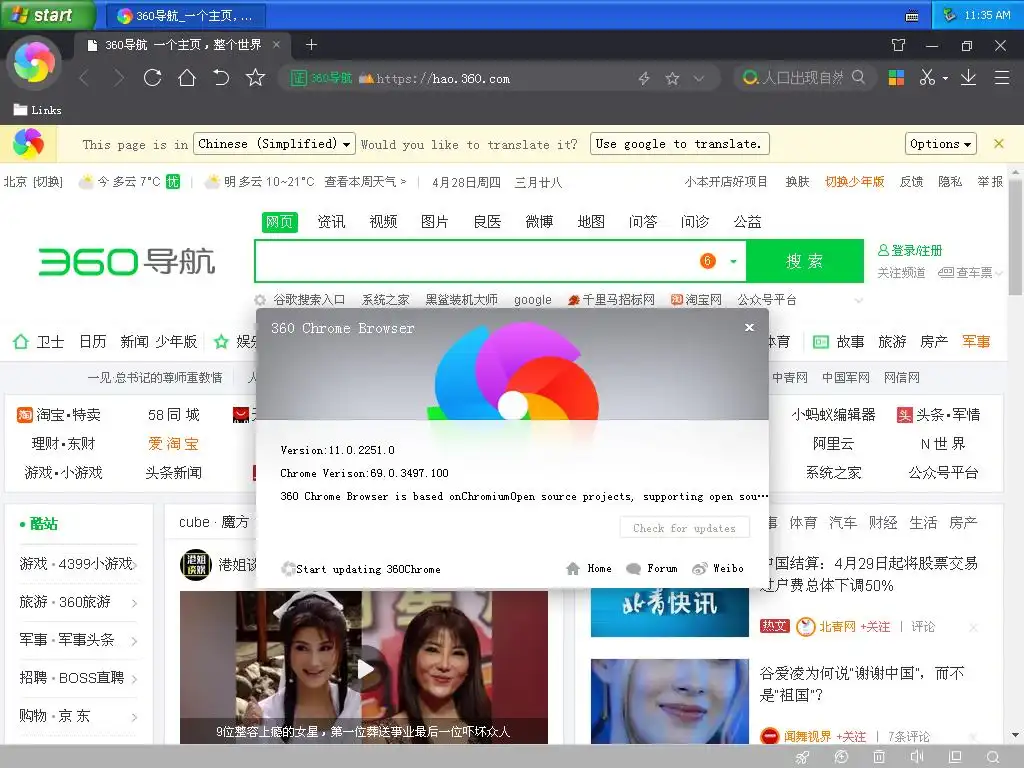Click the Windows start button

coord(48,15)
